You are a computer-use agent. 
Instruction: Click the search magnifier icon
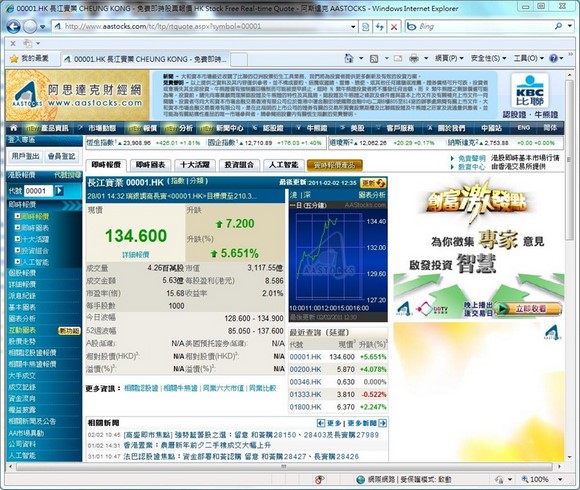pyautogui.click(x=559, y=26)
